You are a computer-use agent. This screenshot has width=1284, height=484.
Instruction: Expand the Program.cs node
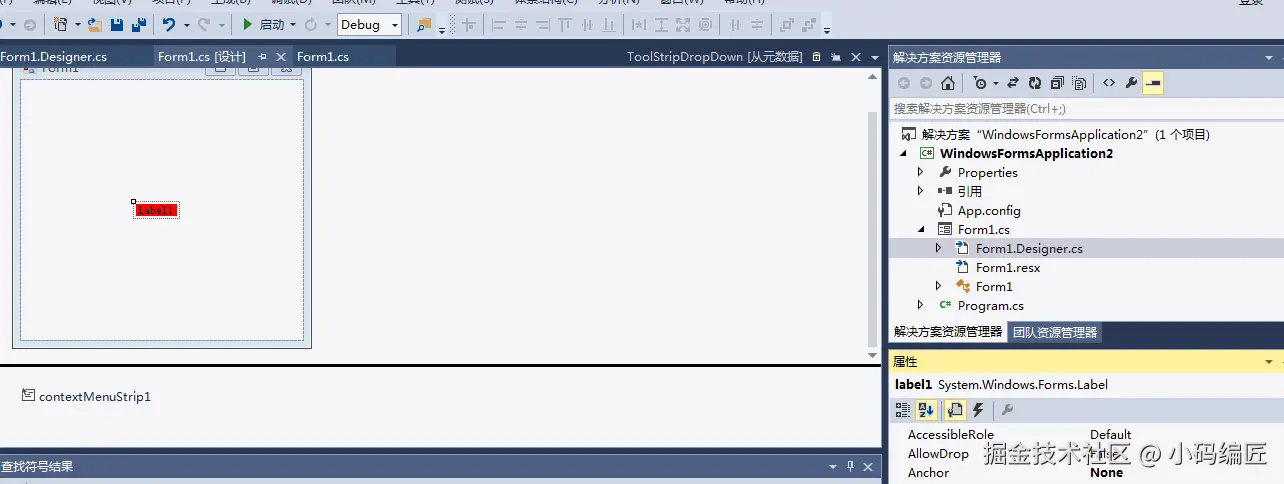point(921,305)
